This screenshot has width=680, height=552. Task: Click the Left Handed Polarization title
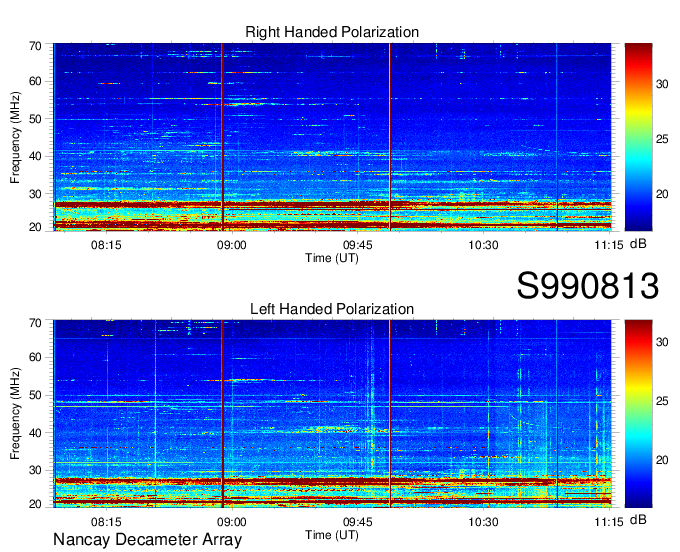coord(332,309)
